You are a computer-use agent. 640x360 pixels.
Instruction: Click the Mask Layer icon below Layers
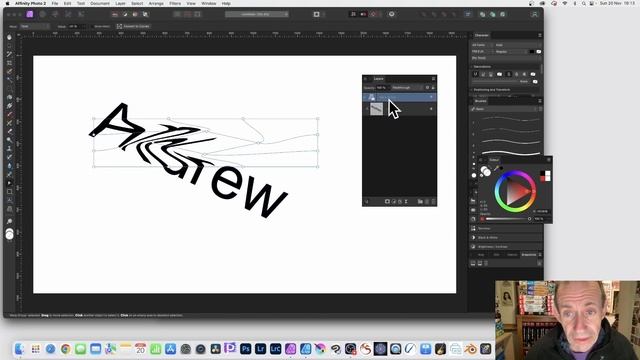(x=387, y=202)
